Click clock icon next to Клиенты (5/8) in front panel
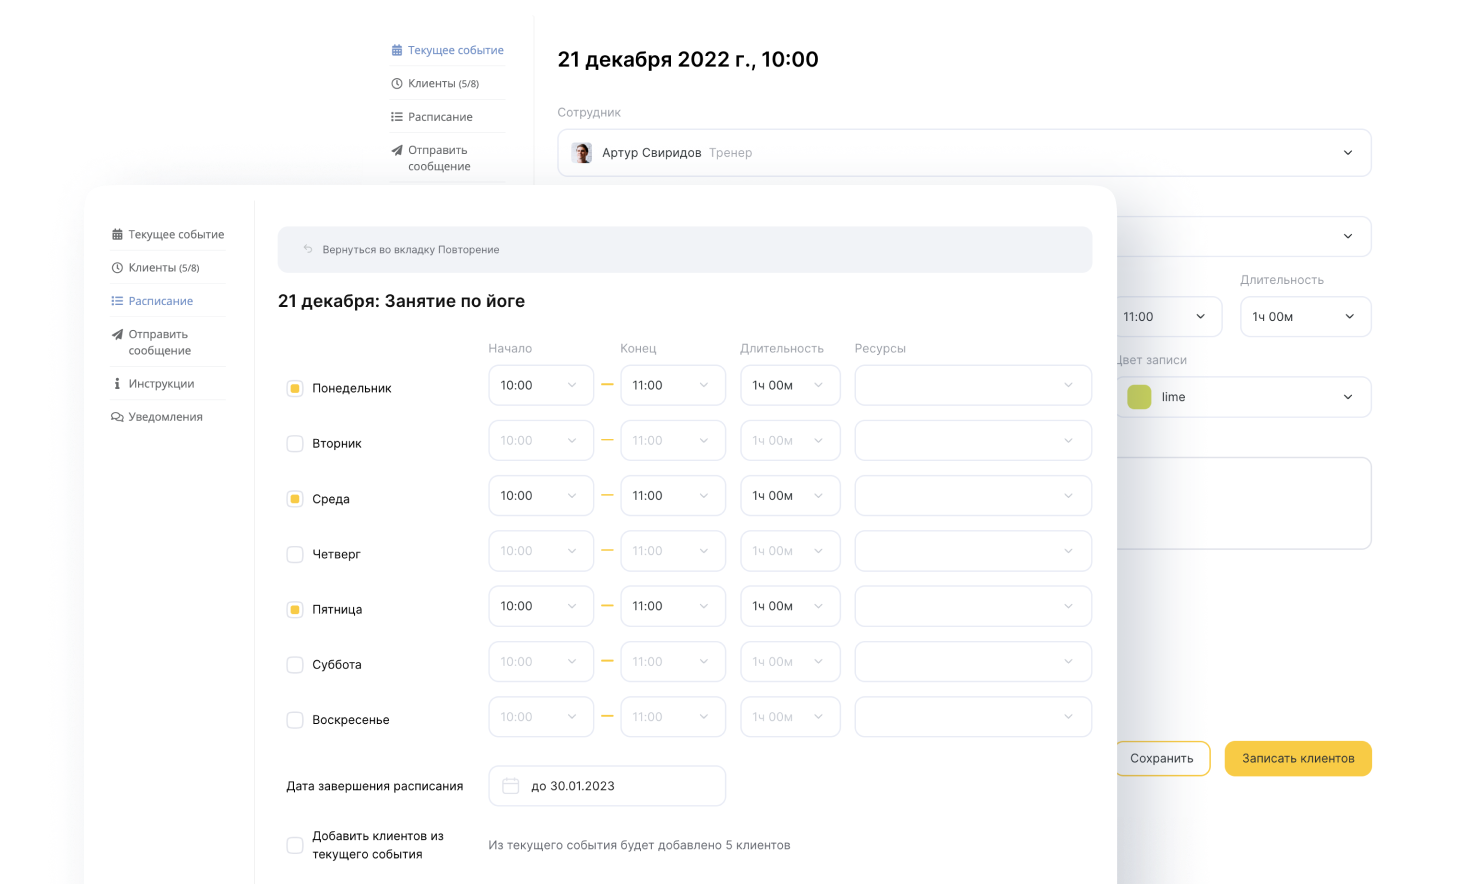This screenshot has width=1480, height=884. (x=117, y=268)
